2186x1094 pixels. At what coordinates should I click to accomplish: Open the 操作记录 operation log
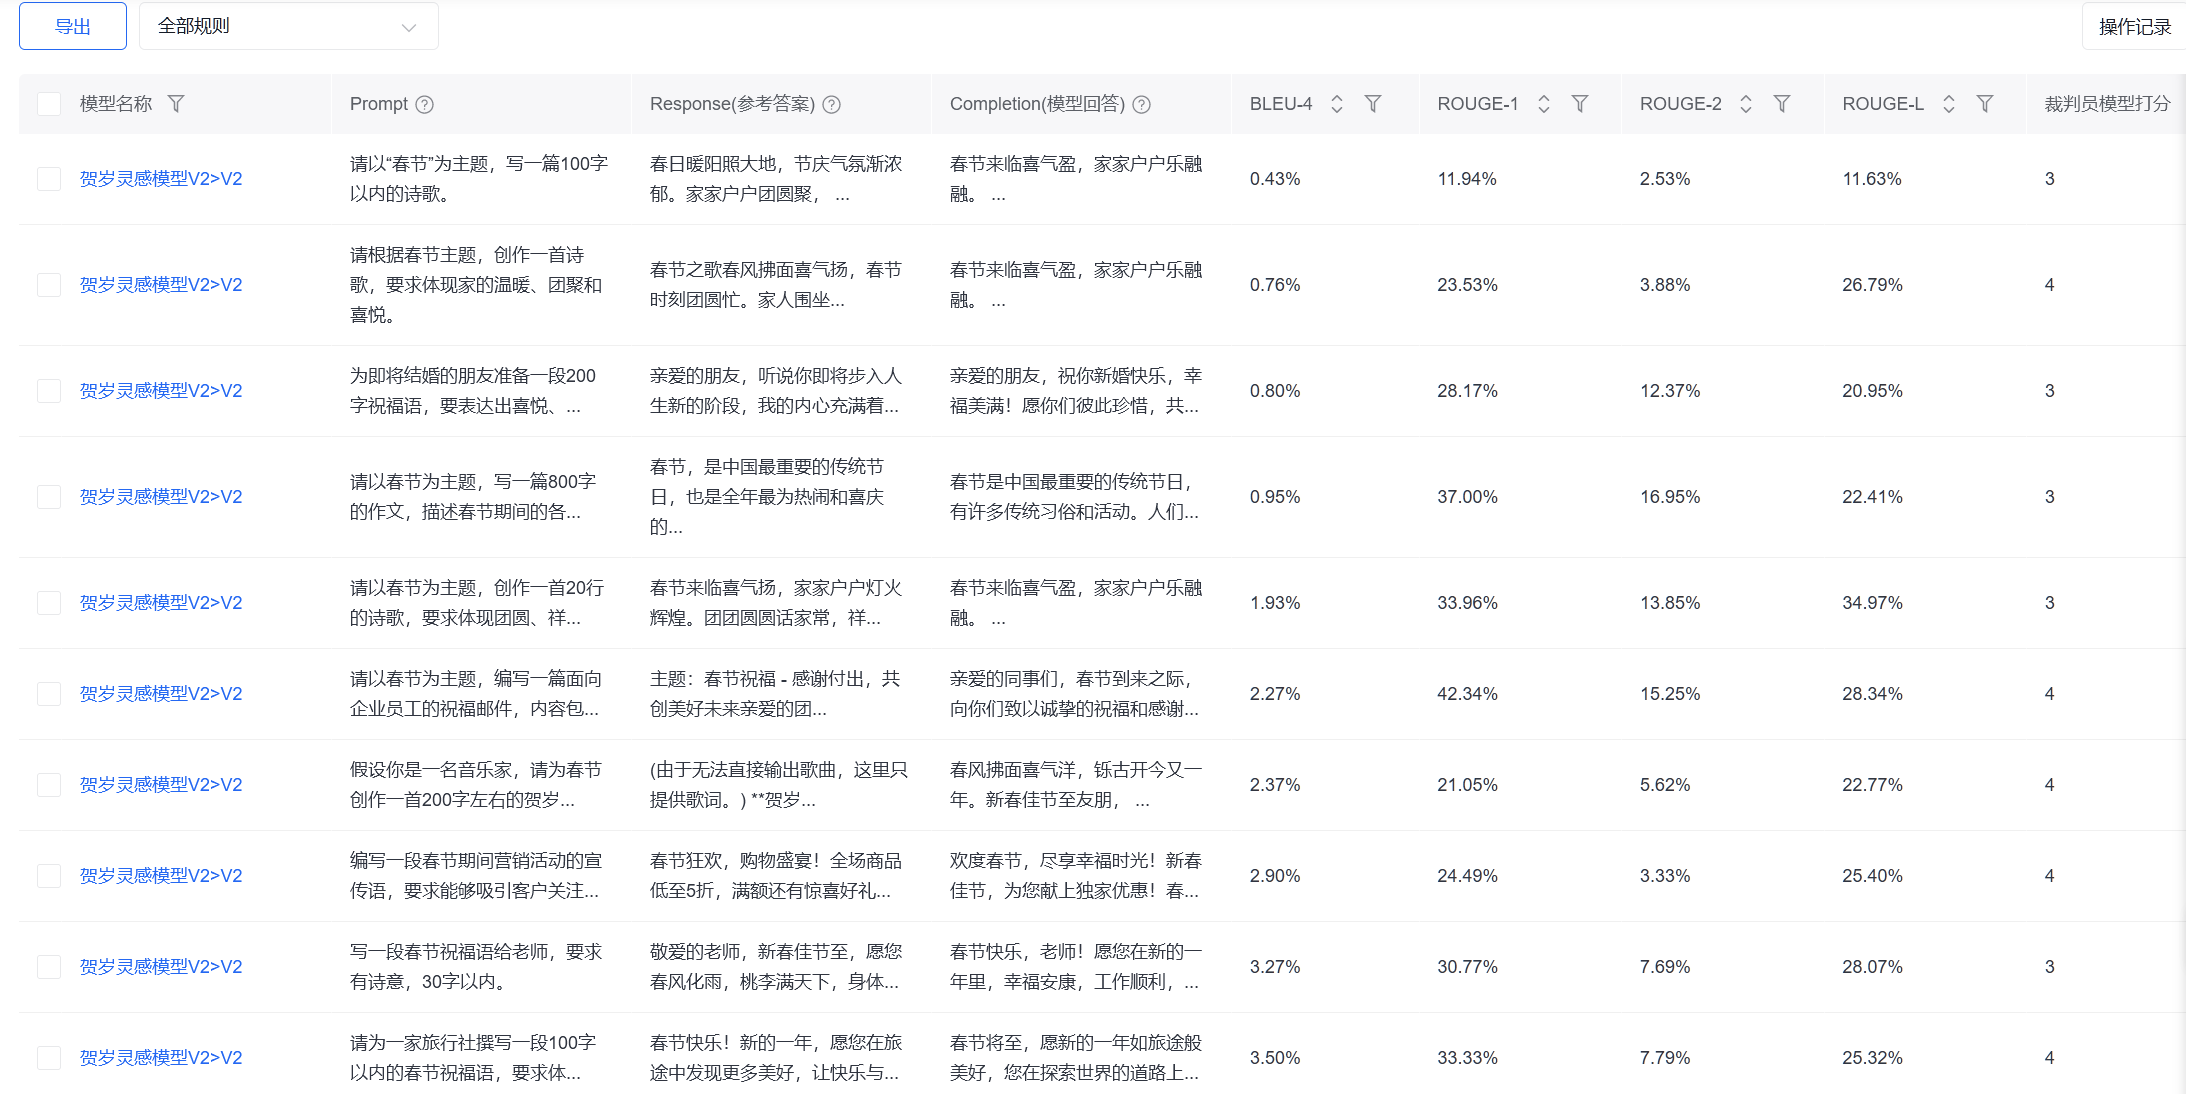click(2133, 26)
